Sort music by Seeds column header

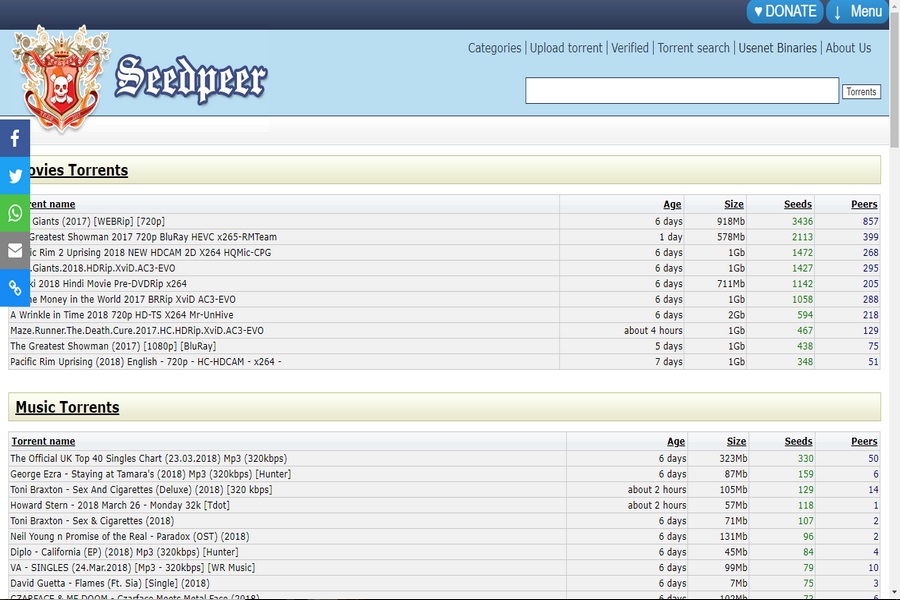(x=798, y=442)
